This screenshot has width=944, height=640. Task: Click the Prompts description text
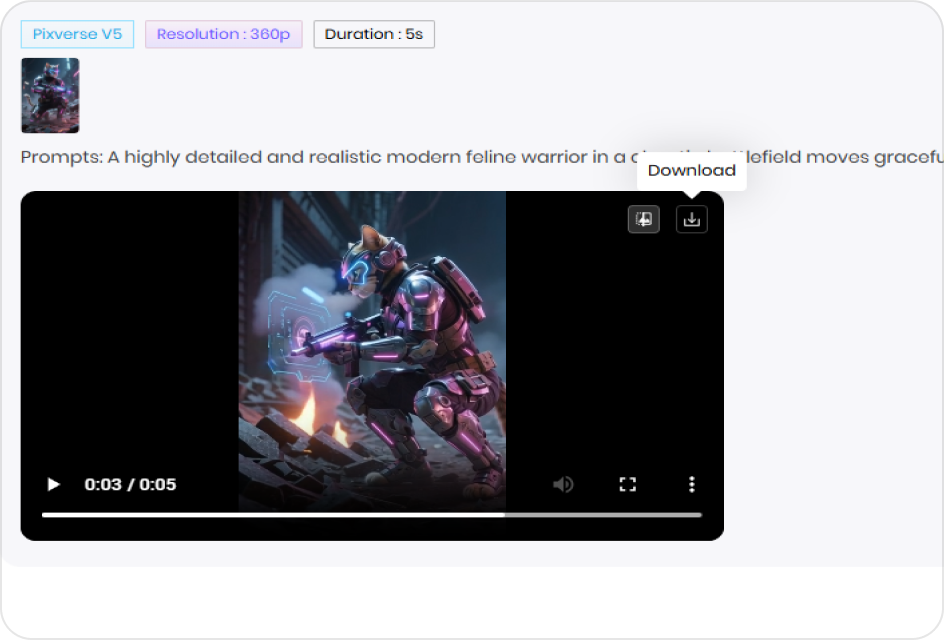[482, 157]
